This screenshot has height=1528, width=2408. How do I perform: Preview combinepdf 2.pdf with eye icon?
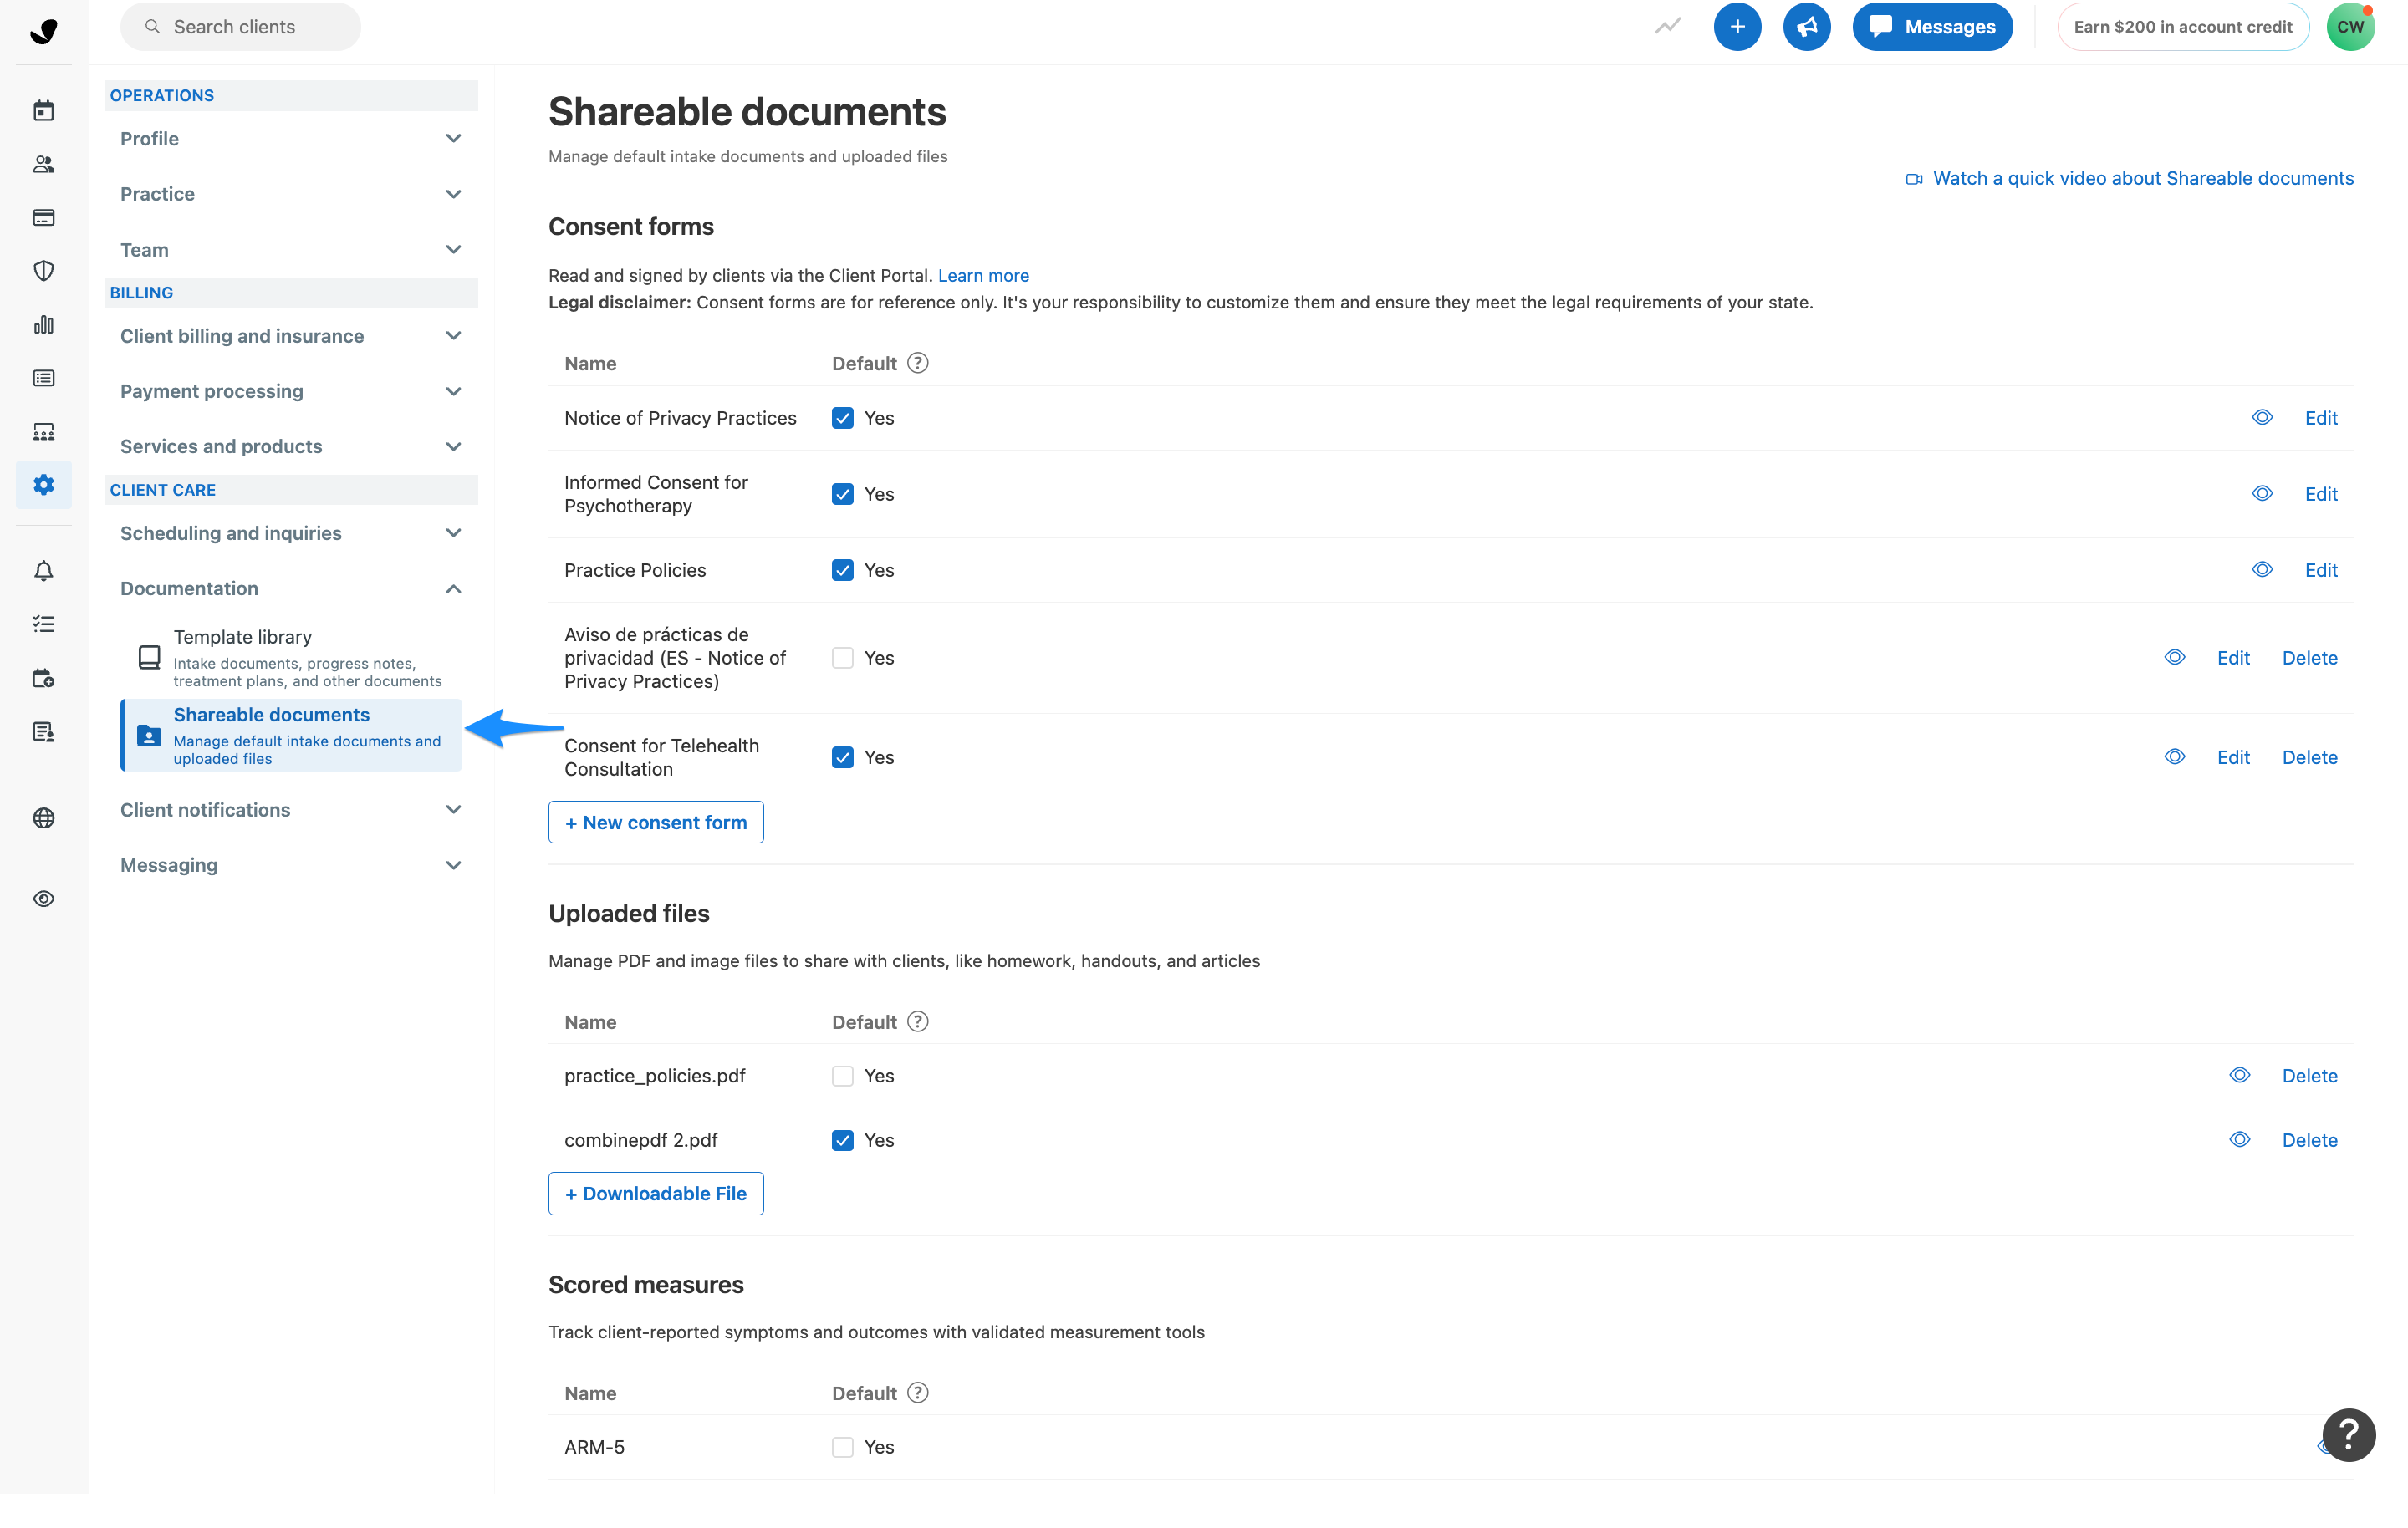click(x=2239, y=1140)
